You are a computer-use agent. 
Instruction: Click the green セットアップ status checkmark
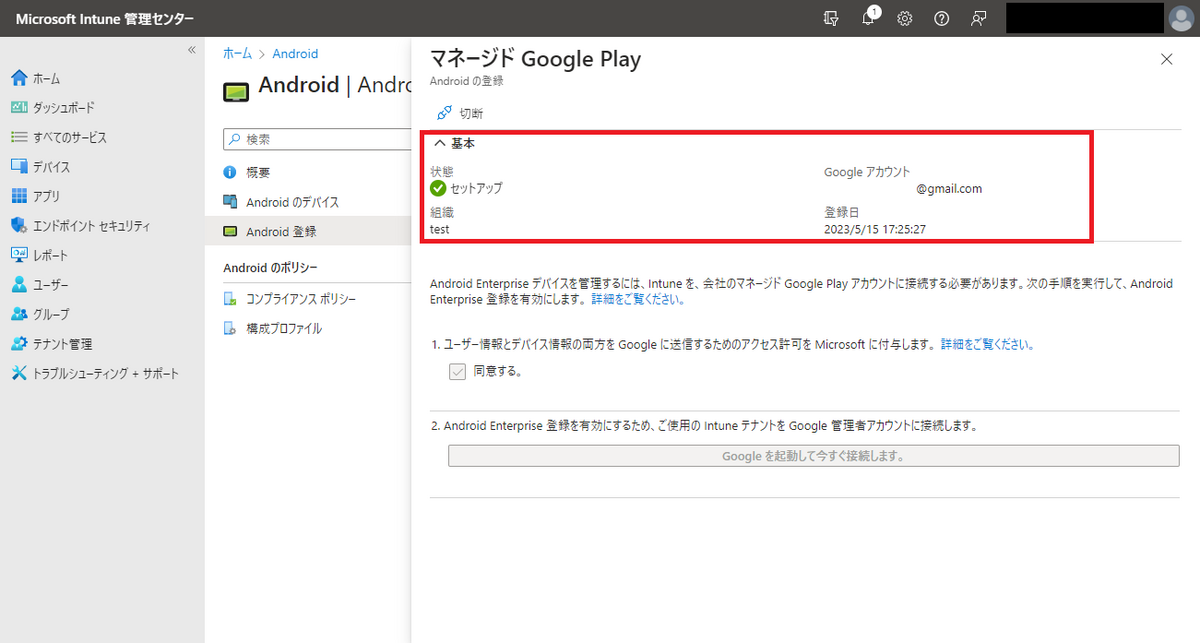pyautogui.click(x=438, y=188)
